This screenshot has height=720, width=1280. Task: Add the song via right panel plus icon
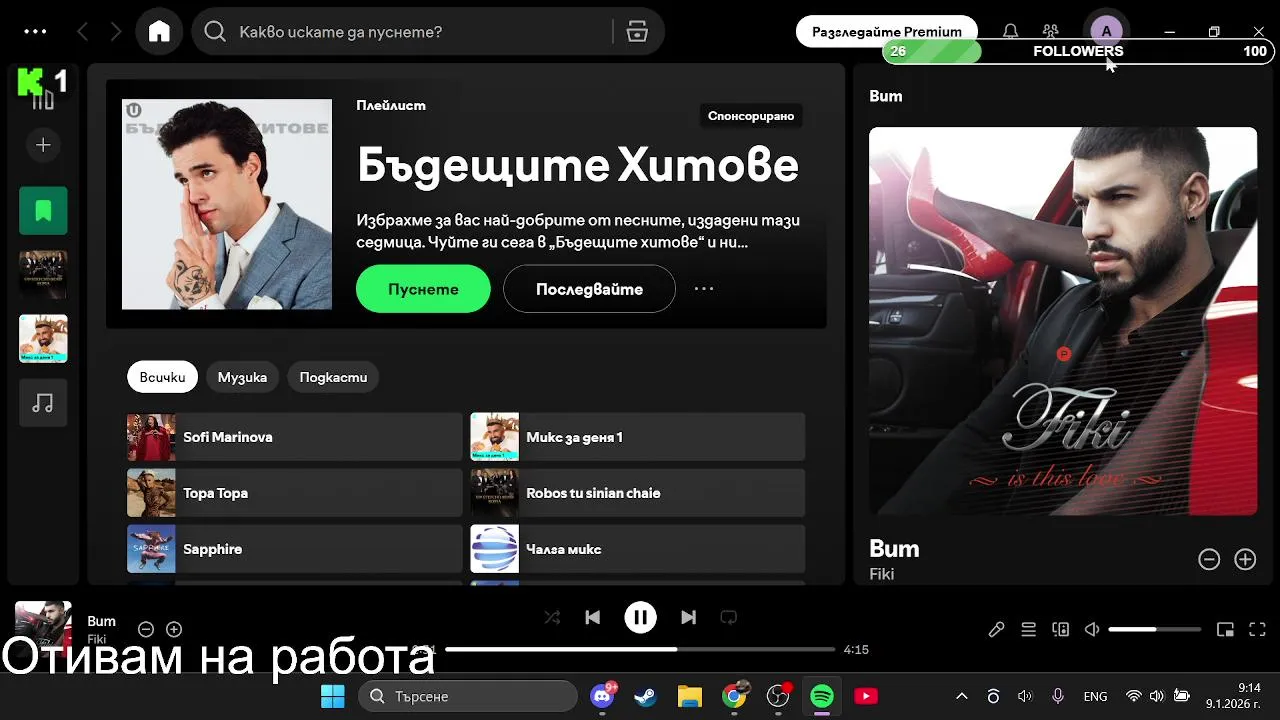click(1245, 560)
